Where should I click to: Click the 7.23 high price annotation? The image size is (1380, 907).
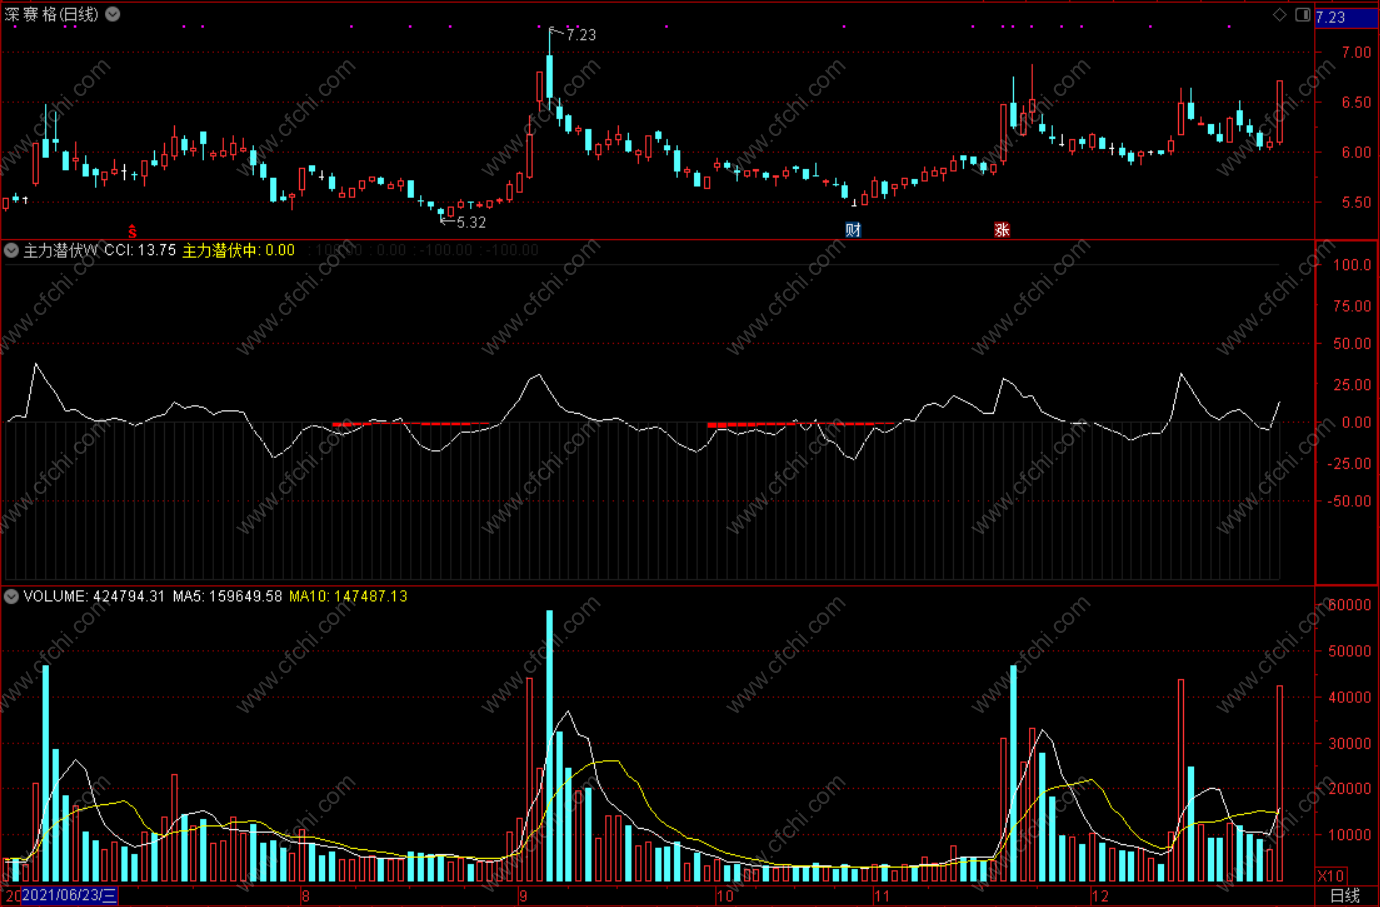[x=581, y=35]
